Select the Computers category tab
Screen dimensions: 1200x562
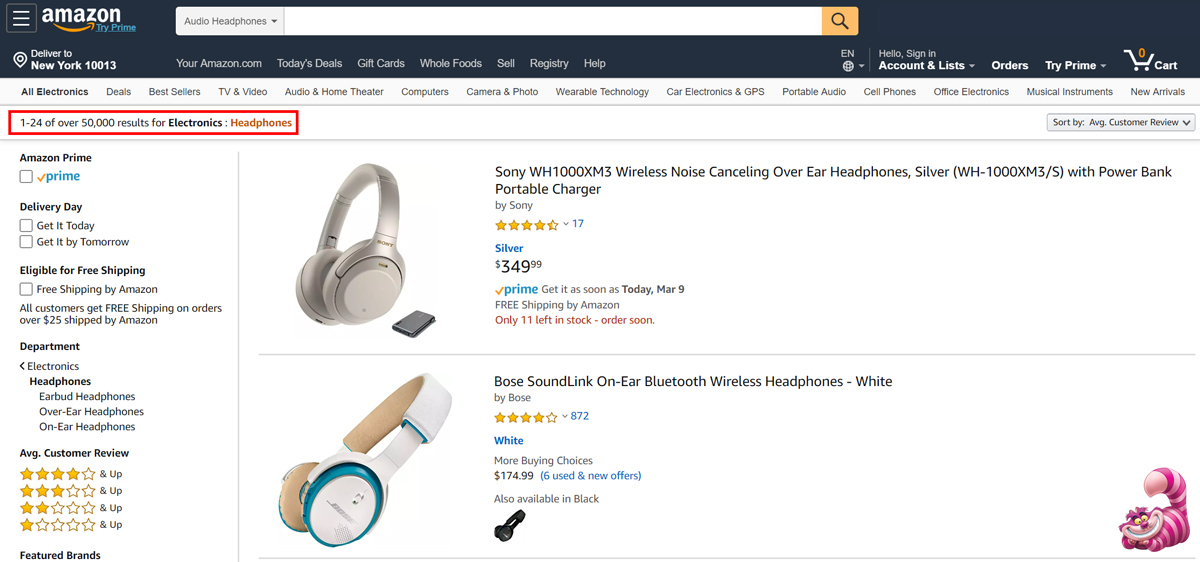click(x=424, y=92)
